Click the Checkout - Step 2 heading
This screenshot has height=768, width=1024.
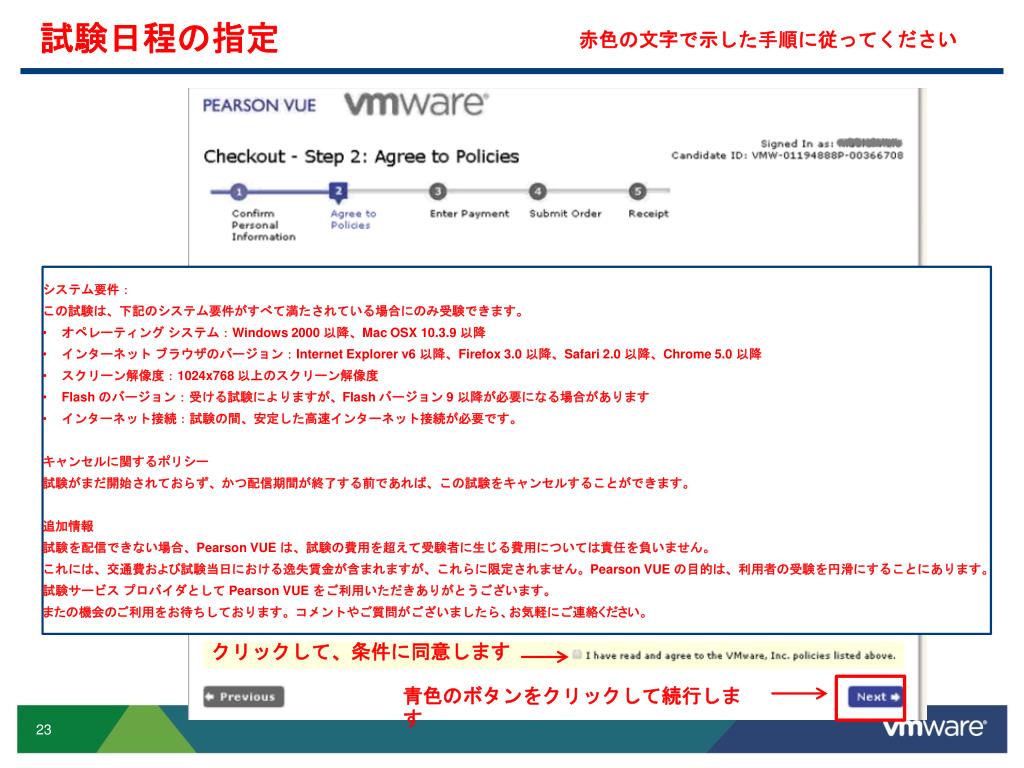pos(361,157)
